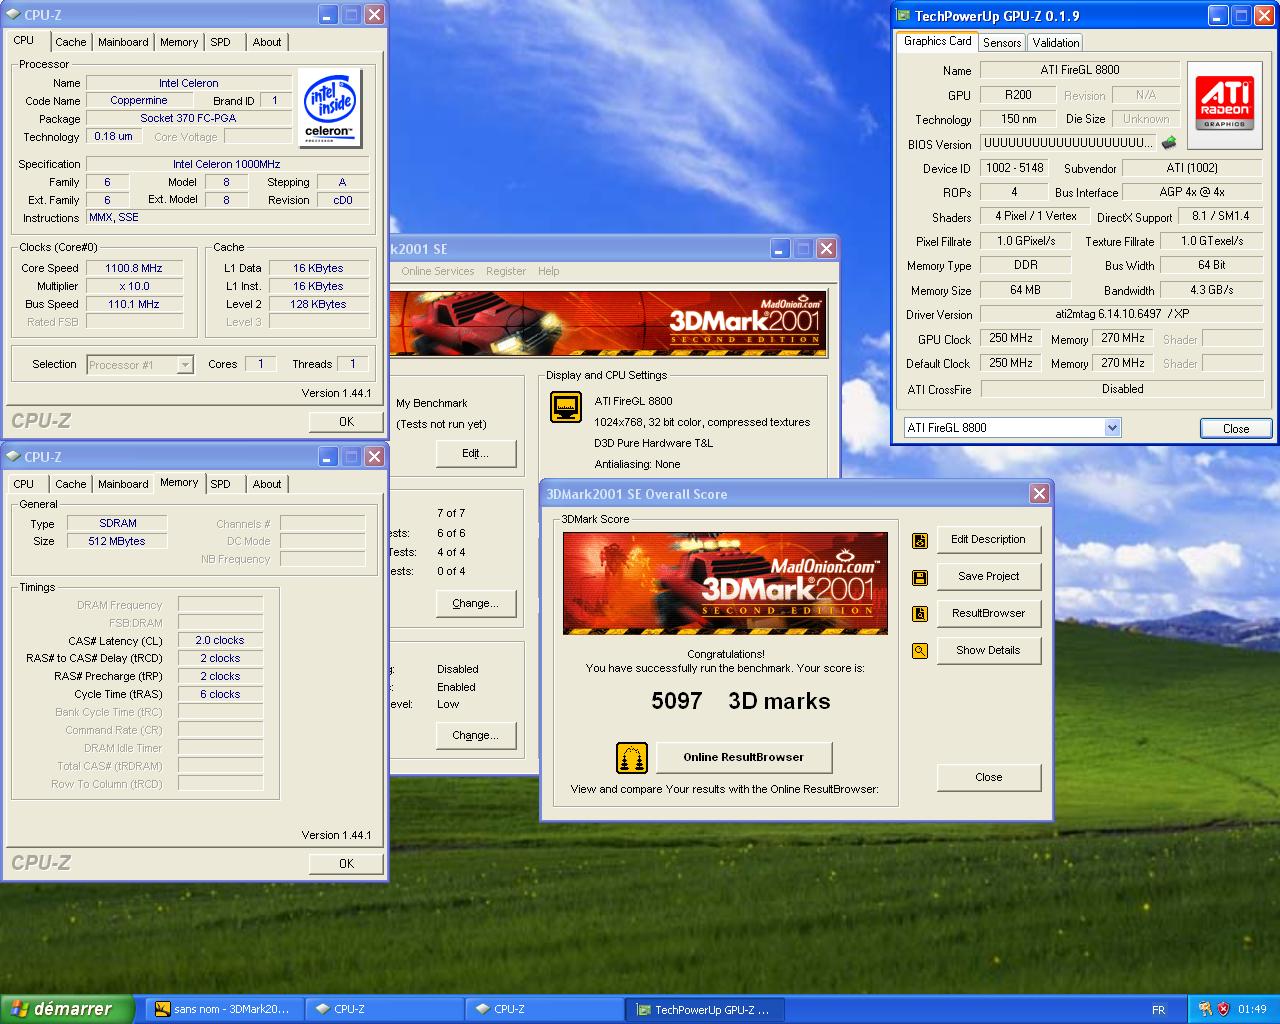Screen dimensions: 1280x1024
Task: Open the About tab in top CPU-Z
Action: tap(266, 42)
